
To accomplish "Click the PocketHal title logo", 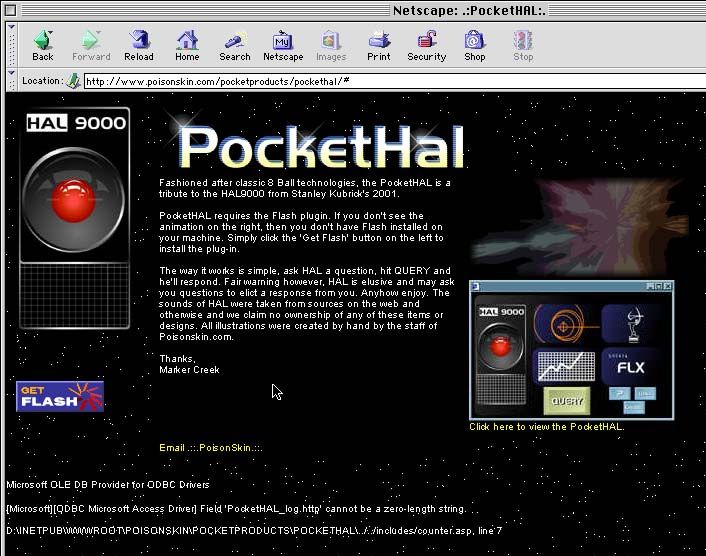I will click(320, 146).
